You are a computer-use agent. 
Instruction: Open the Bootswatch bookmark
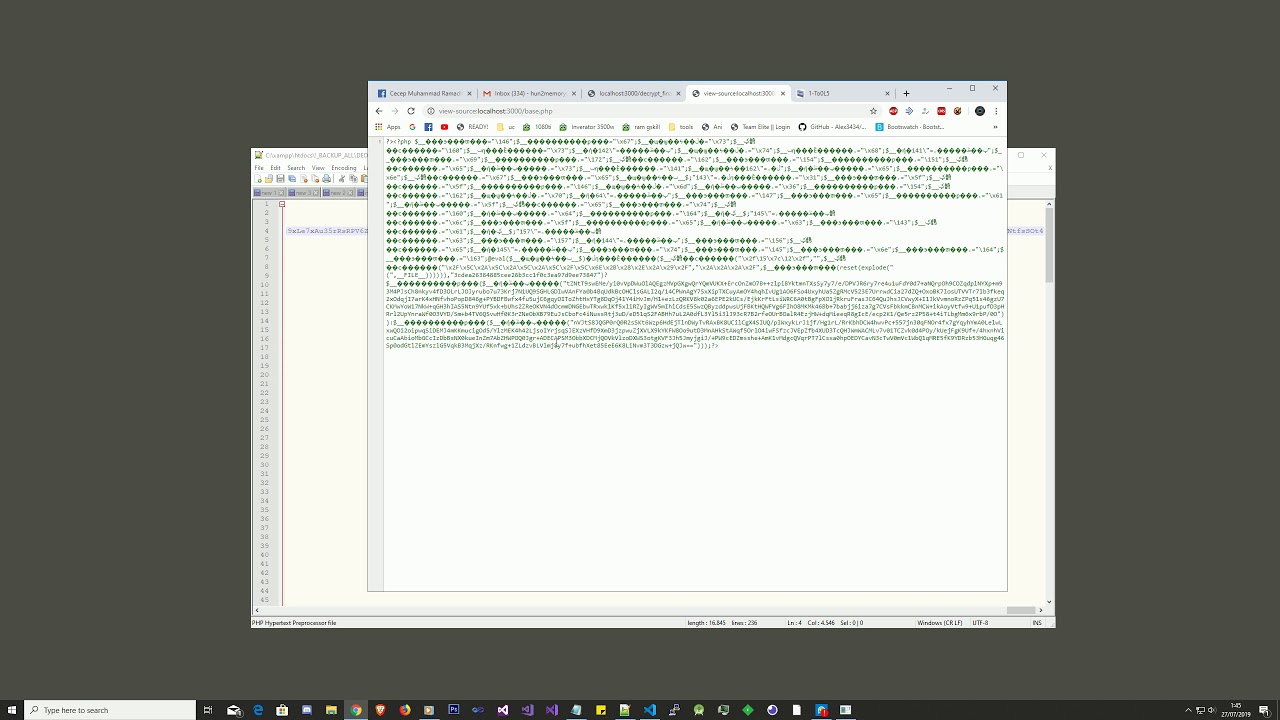(910, 127)
